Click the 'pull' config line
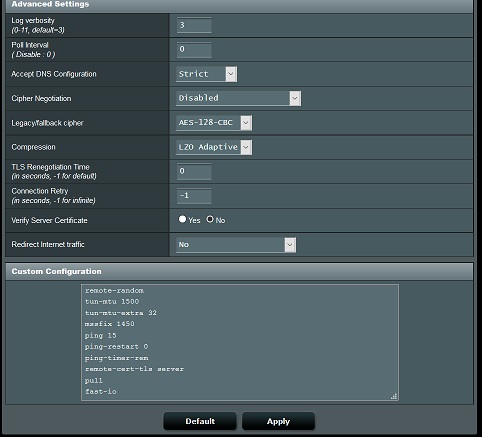 [x=94, y=381]
